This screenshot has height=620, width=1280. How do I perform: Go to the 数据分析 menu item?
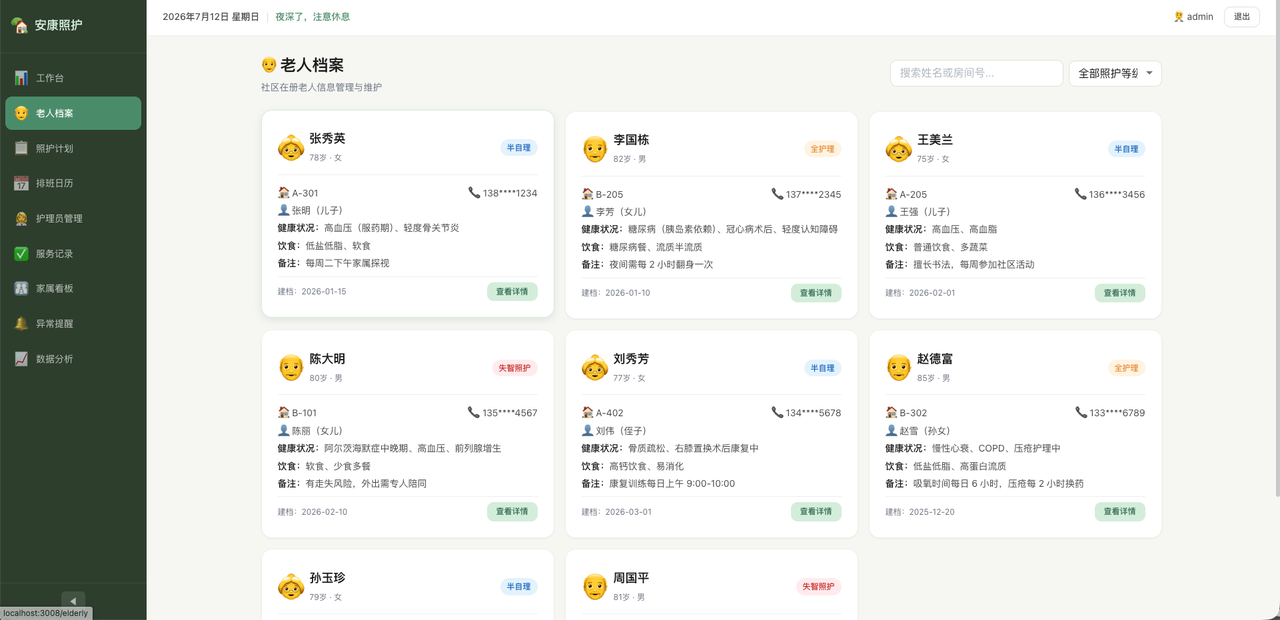tap(73, 358)
